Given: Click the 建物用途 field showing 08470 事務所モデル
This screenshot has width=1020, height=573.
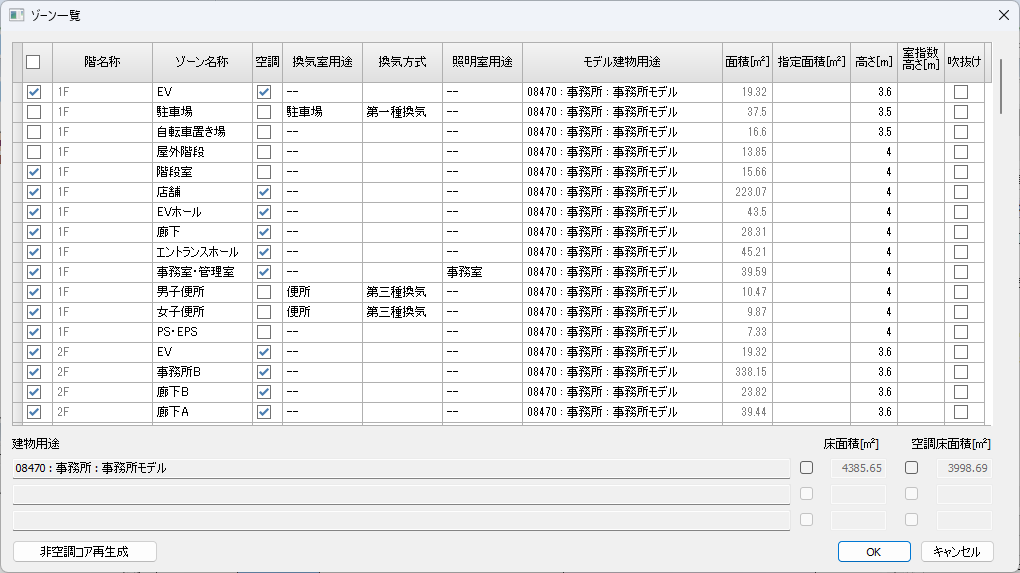Looking at the screenshot, I should tap(401, 468).
